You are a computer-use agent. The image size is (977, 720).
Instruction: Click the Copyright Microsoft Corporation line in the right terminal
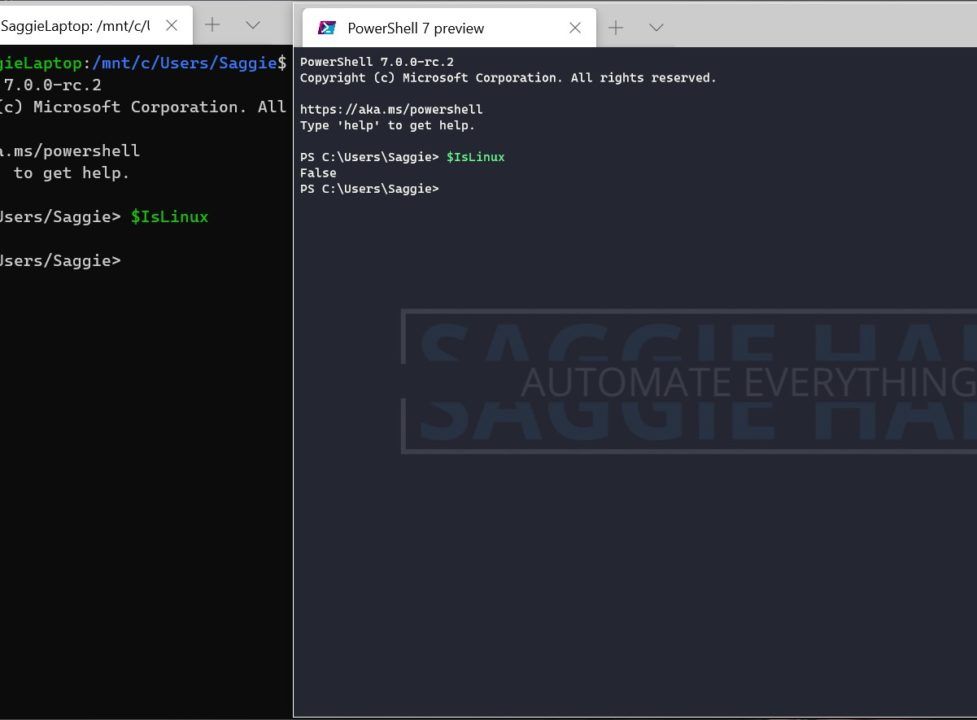(x=508, y=78)
